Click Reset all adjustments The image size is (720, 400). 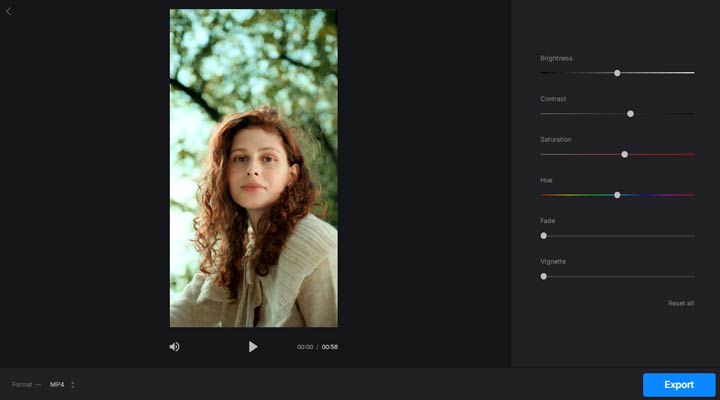click(681, 304)
